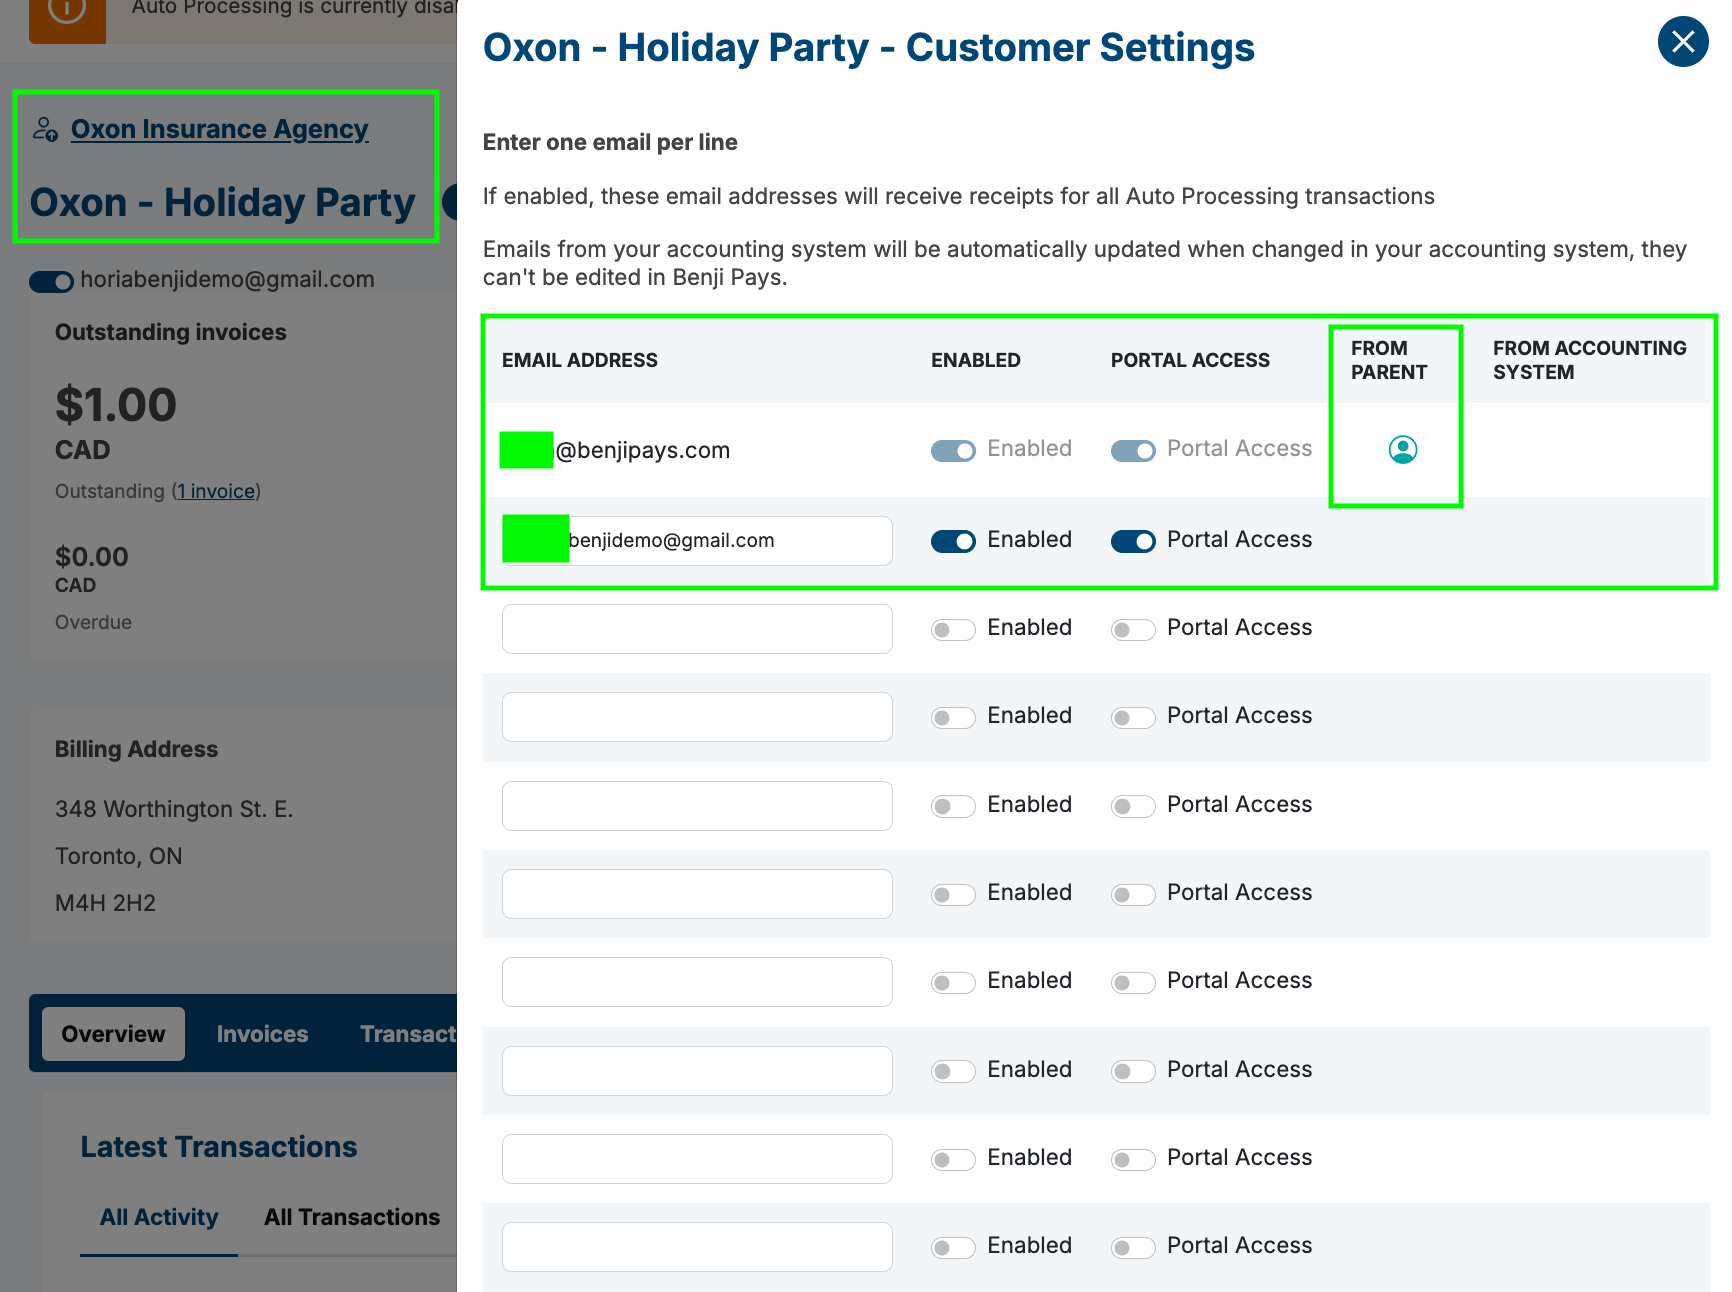Image resolution: width=1732 pixels, height=1292 pixels.
Task: Turn on Enabled in the first empty email row
Action: 952,629
